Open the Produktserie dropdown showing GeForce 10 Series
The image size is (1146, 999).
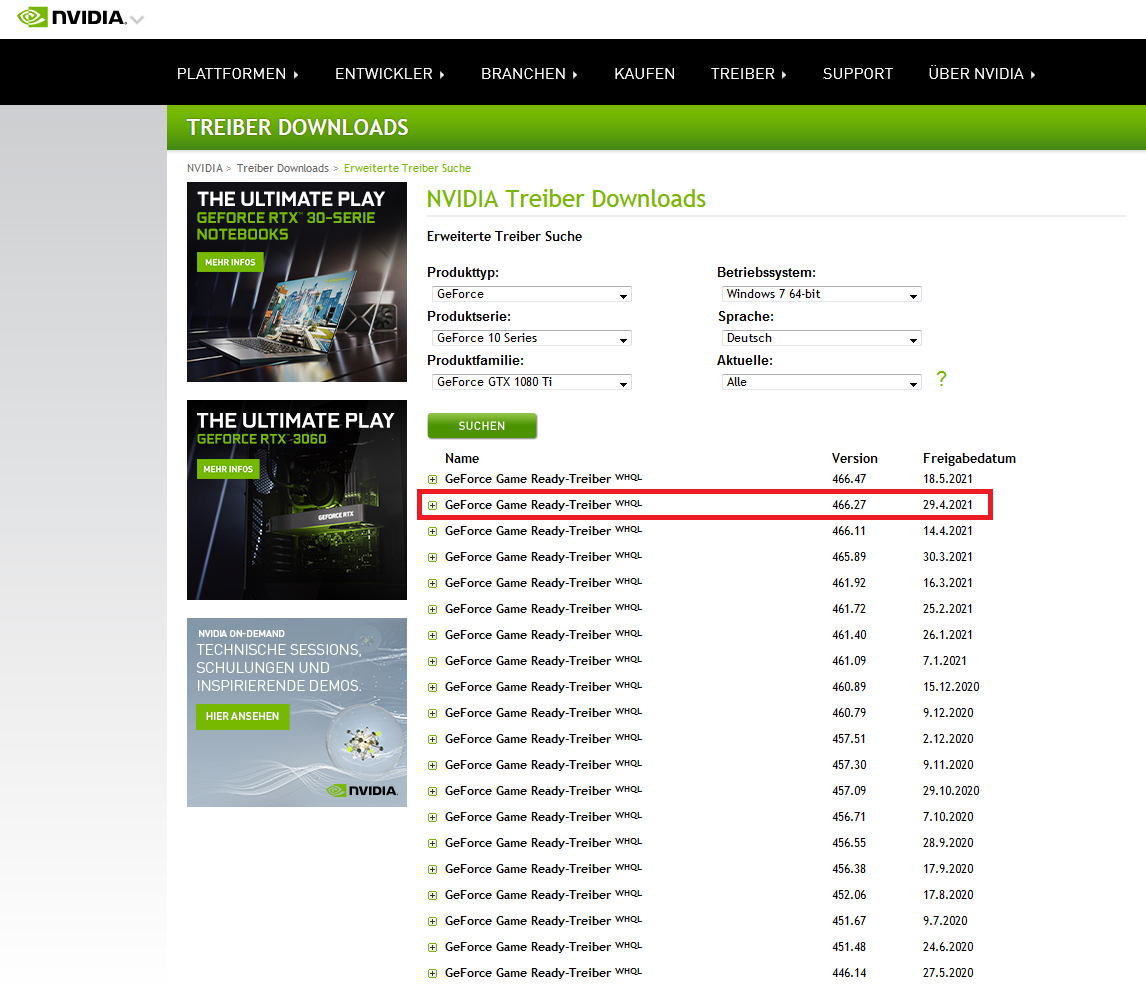tap(531, 338)
